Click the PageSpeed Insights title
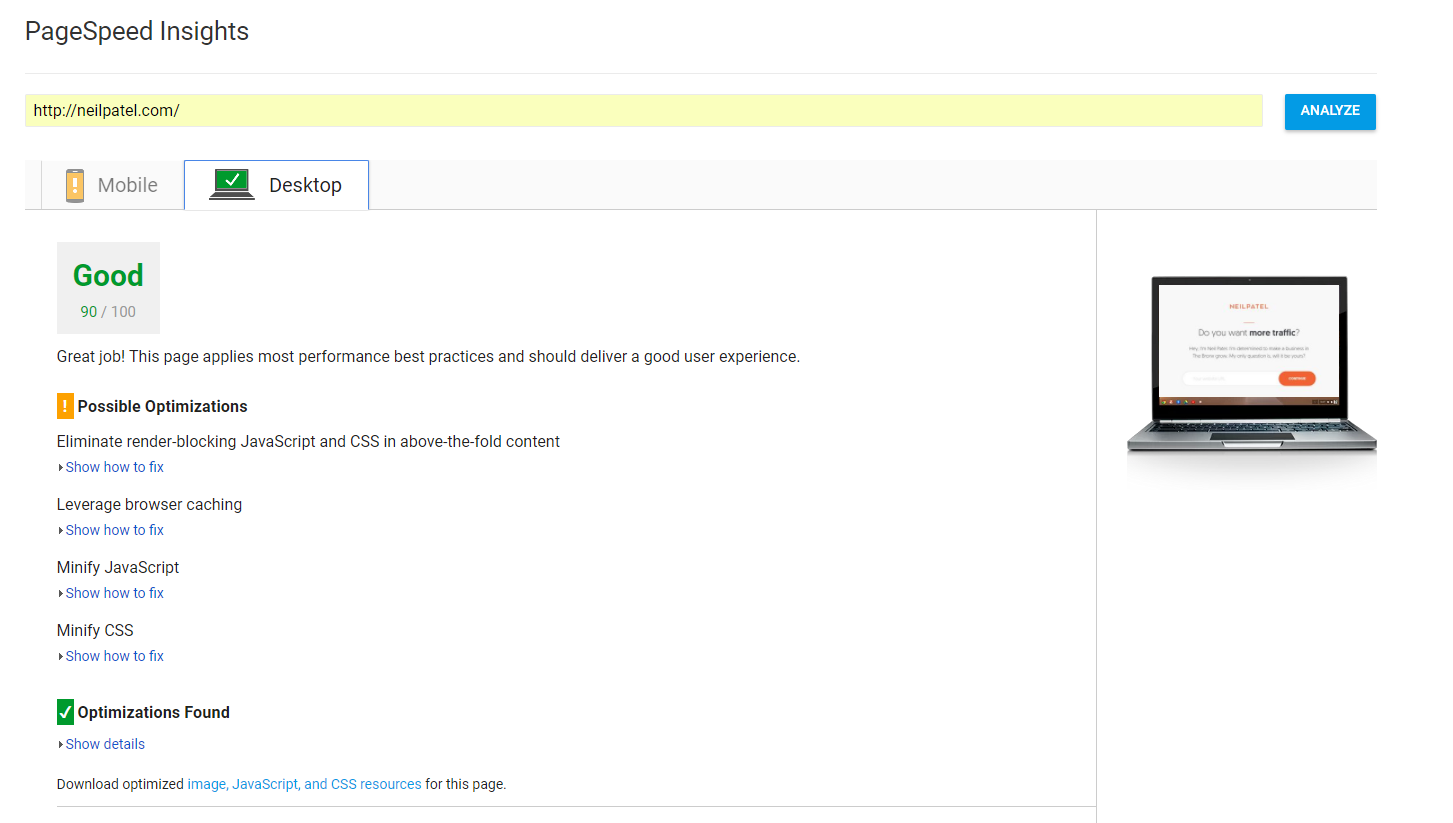 click(137, 31)
